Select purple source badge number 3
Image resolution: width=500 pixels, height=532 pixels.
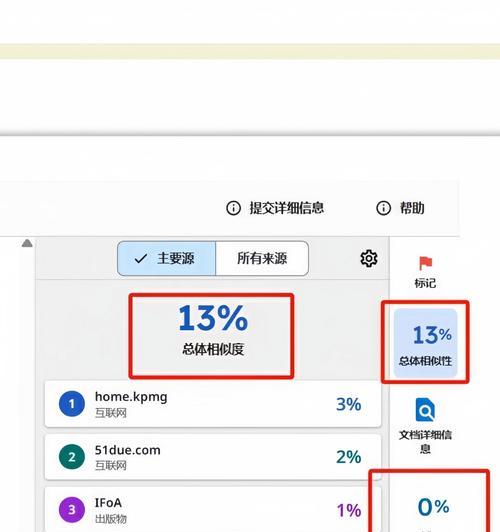click(72, 510)
